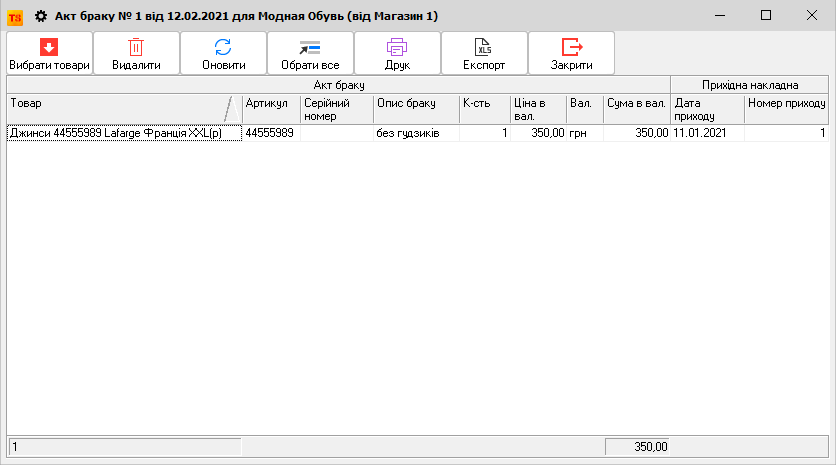This screenshot has width=836, height=465.
Task: Open the gear settings icon in title bar
Action: click(x=41, y=16)
